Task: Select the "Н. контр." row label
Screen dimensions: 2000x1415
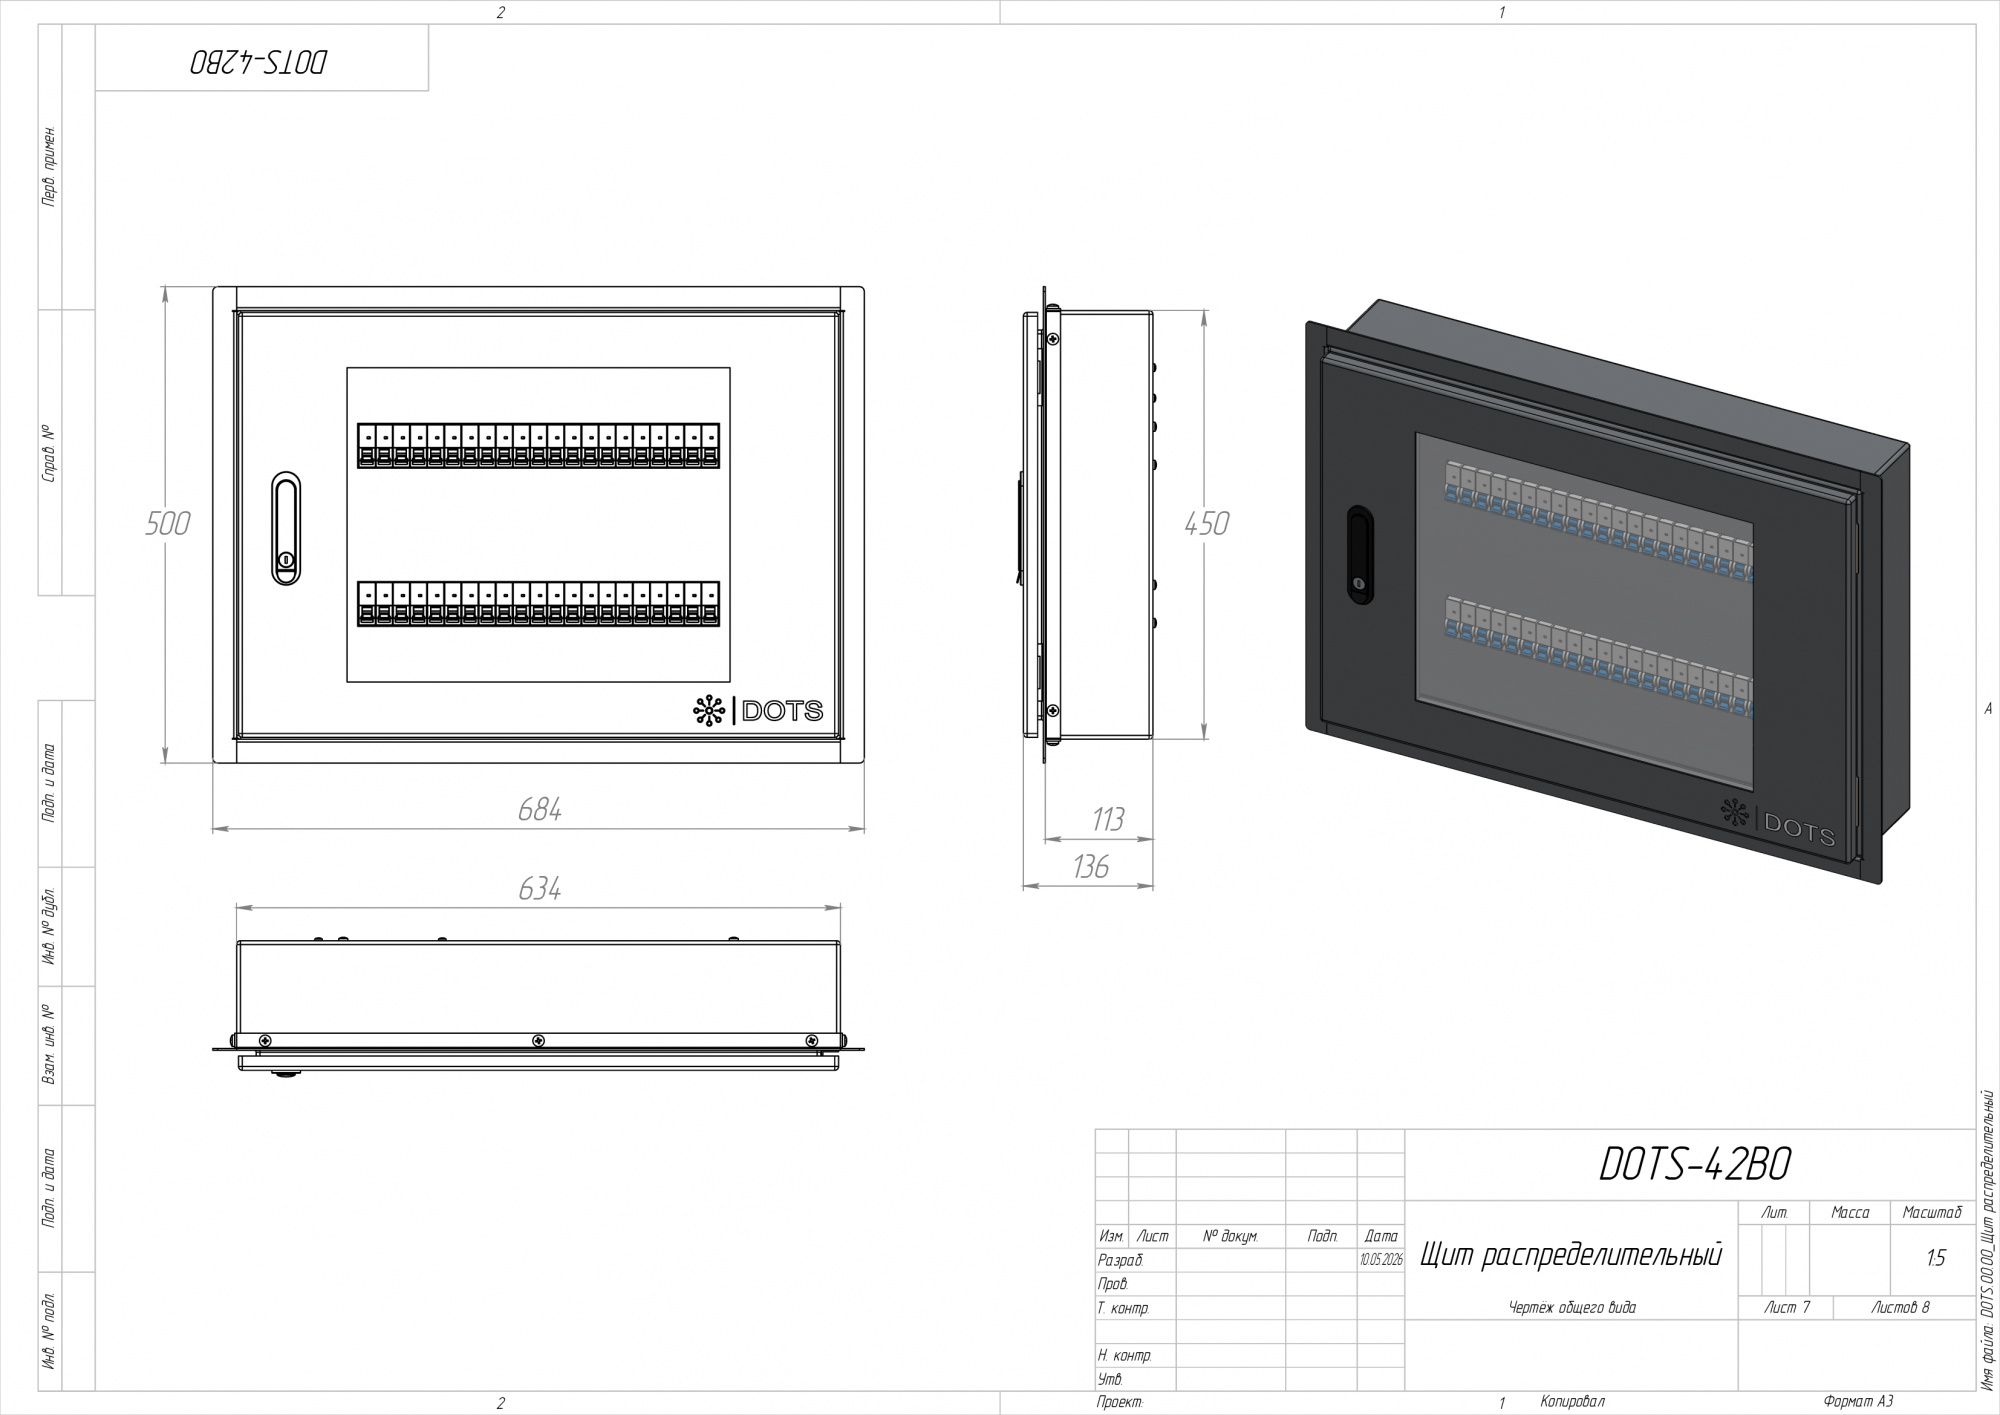Action: point(1124,1356)
